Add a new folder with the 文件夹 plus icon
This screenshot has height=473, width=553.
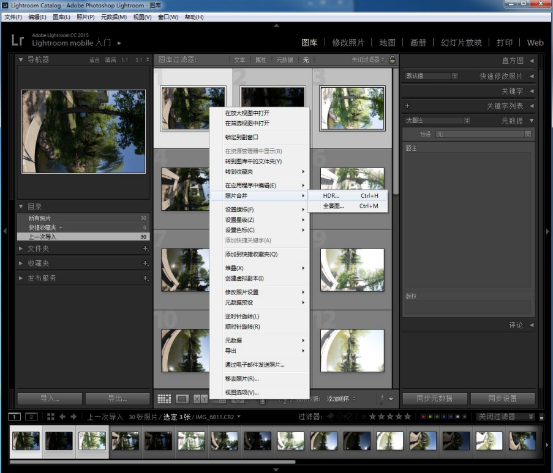pyautogui.click(x=146, y=249)
